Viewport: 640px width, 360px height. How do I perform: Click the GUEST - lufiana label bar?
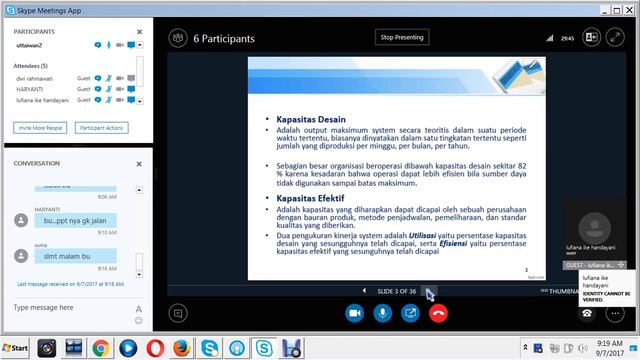595,265
